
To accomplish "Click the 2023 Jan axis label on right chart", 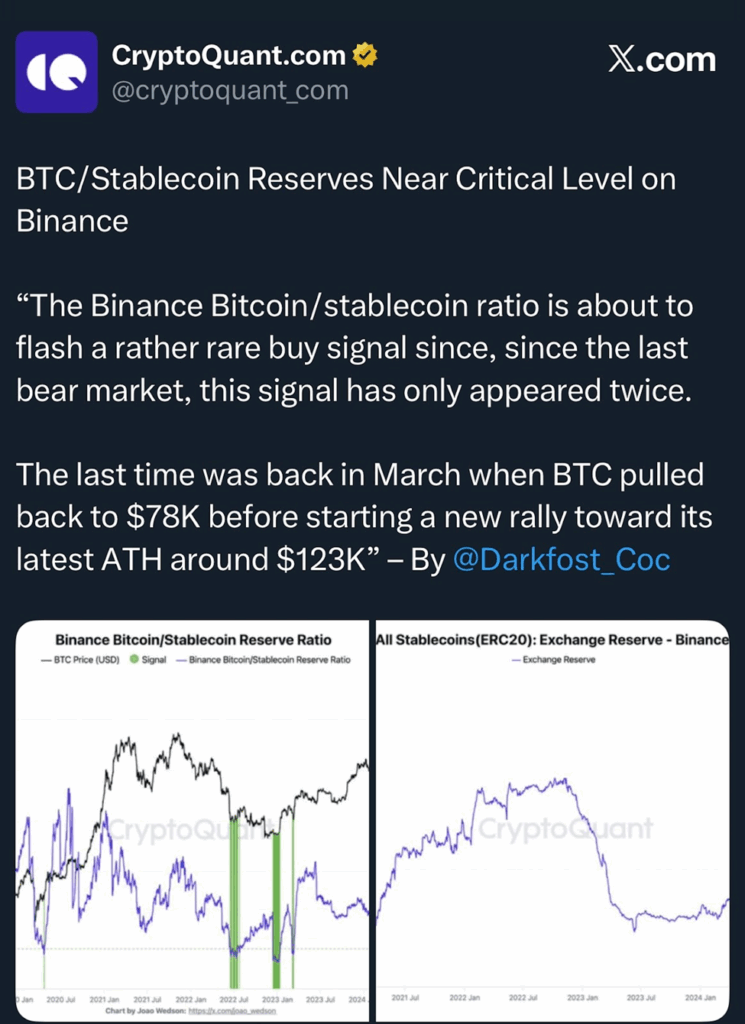I will 582,998.
